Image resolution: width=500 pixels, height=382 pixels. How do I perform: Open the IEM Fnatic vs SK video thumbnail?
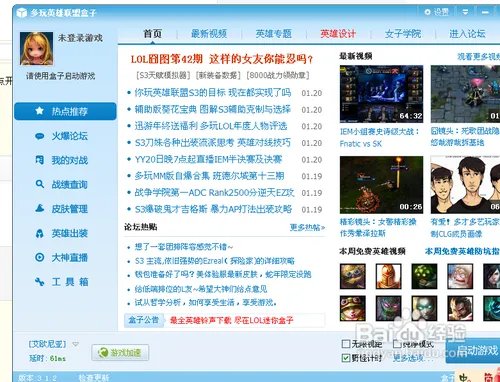[x=381, y=94]
